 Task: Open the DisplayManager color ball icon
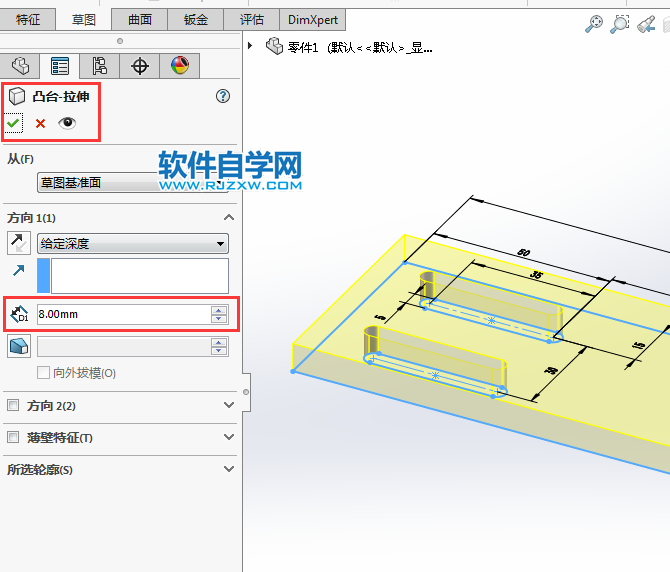[x=180, y=66]
